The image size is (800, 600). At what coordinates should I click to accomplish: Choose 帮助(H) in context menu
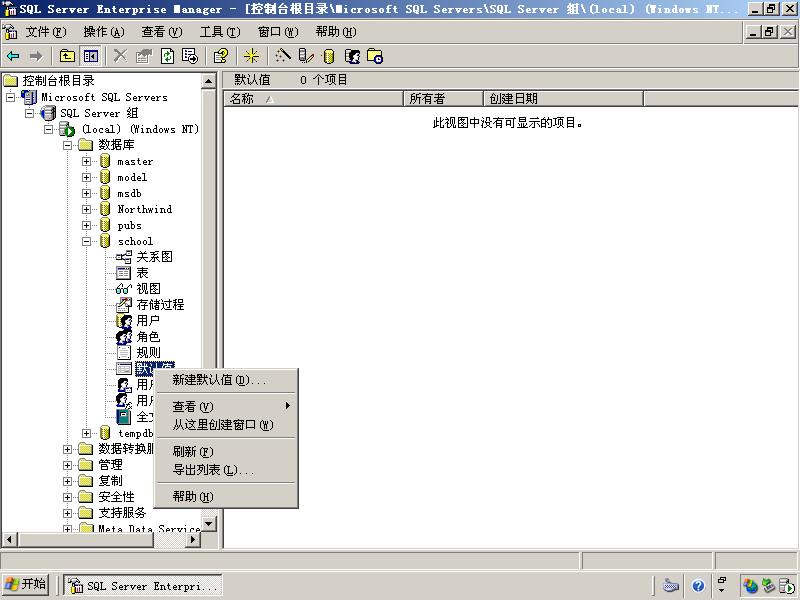pyautogui.click(x=226, y=496)
